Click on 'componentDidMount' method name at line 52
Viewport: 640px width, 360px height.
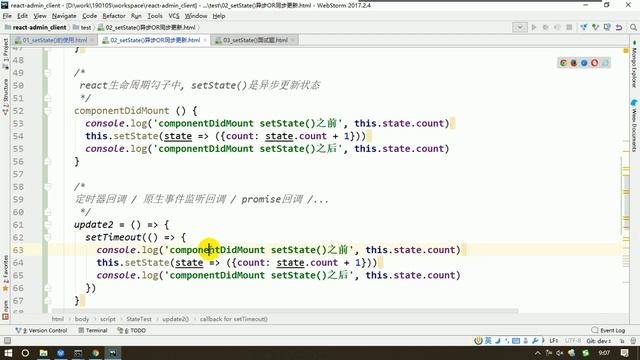pos(122,111)
